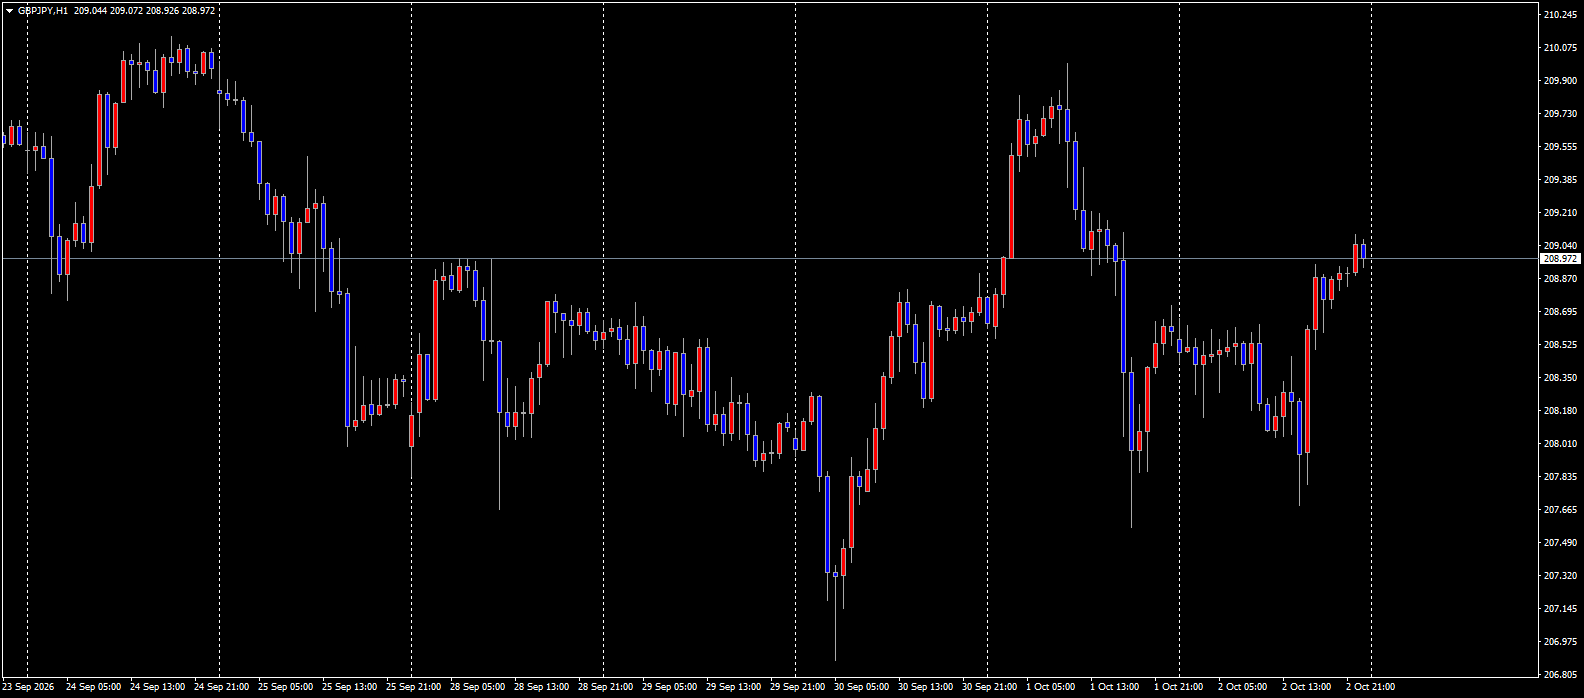Click the 24 Sep 05:00 time label
This screenshot has width=1584, height=698.
pyautogui.click(x=93, y=687)
